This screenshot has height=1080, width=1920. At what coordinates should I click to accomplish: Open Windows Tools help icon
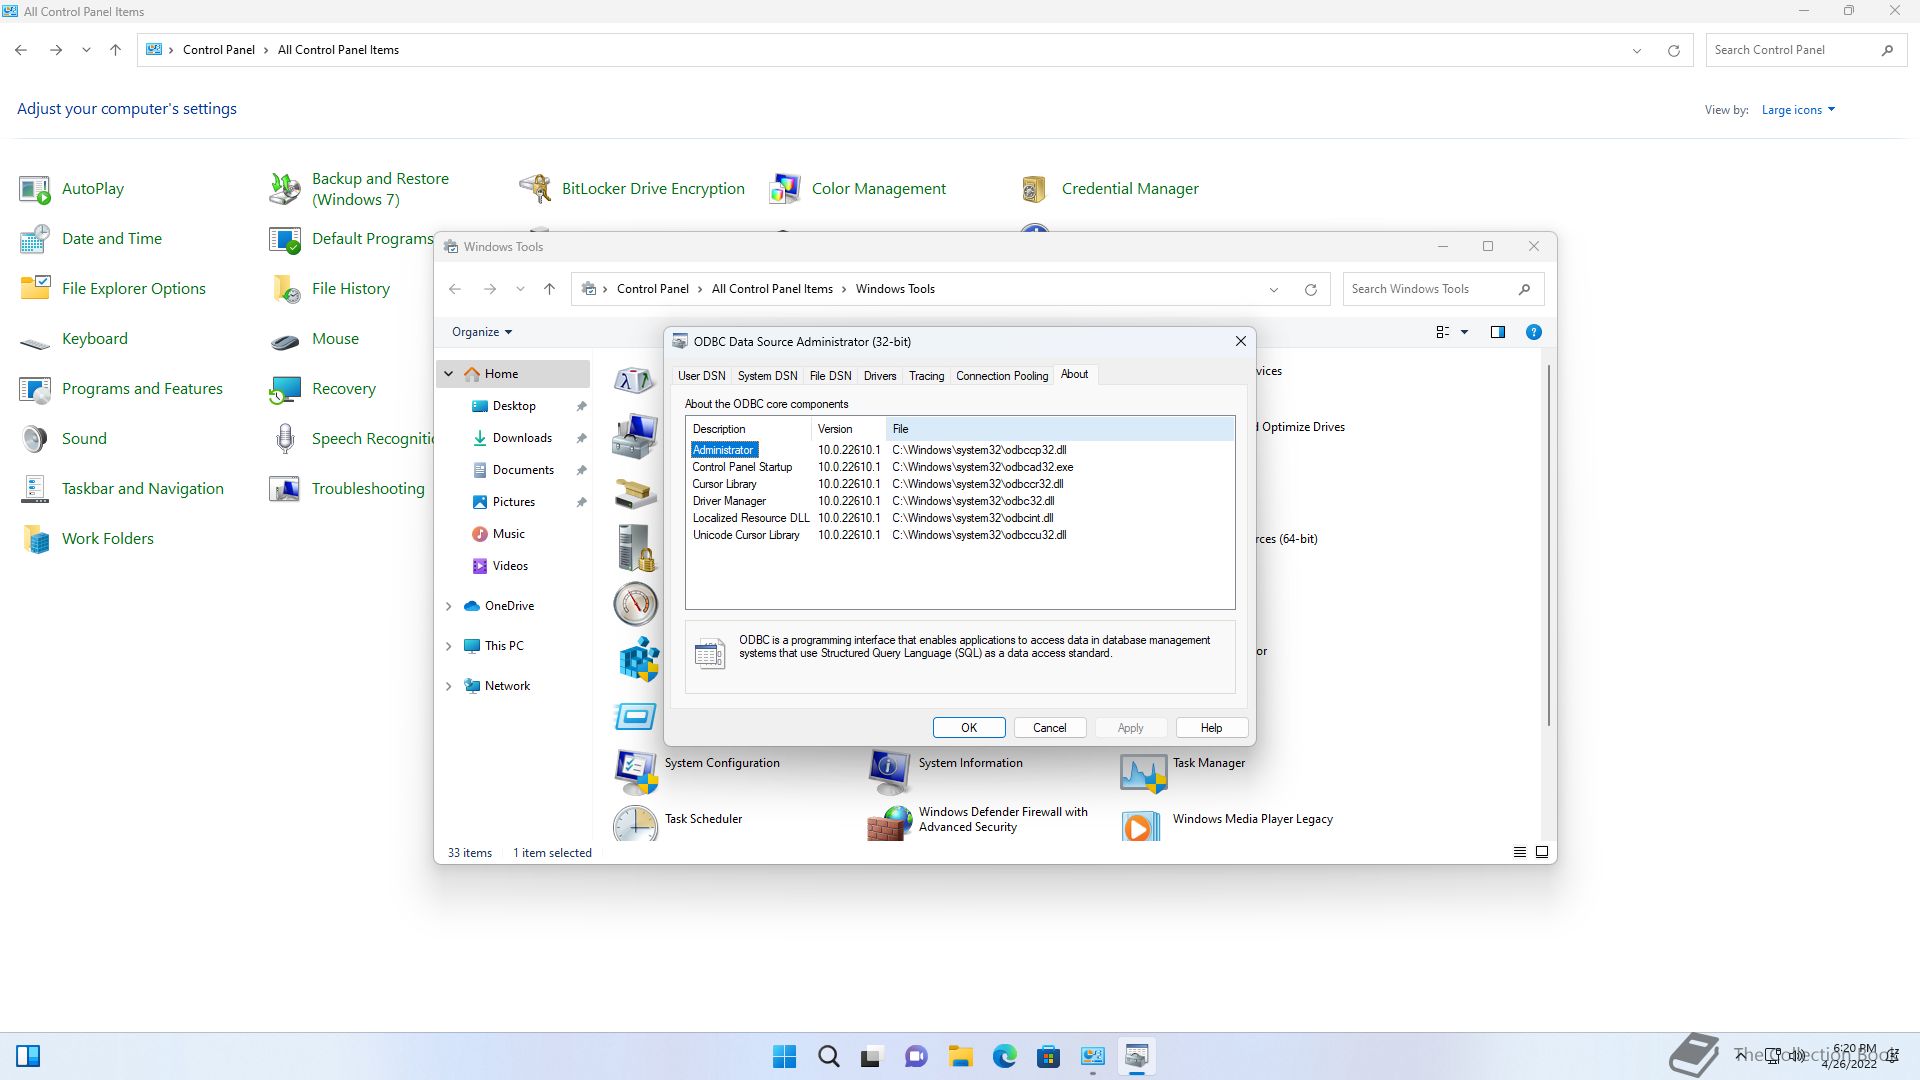(x=1533, y=332)
